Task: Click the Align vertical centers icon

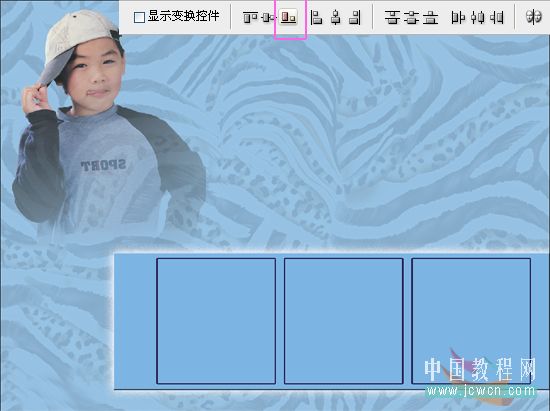Action: click(x=269, y=17)
